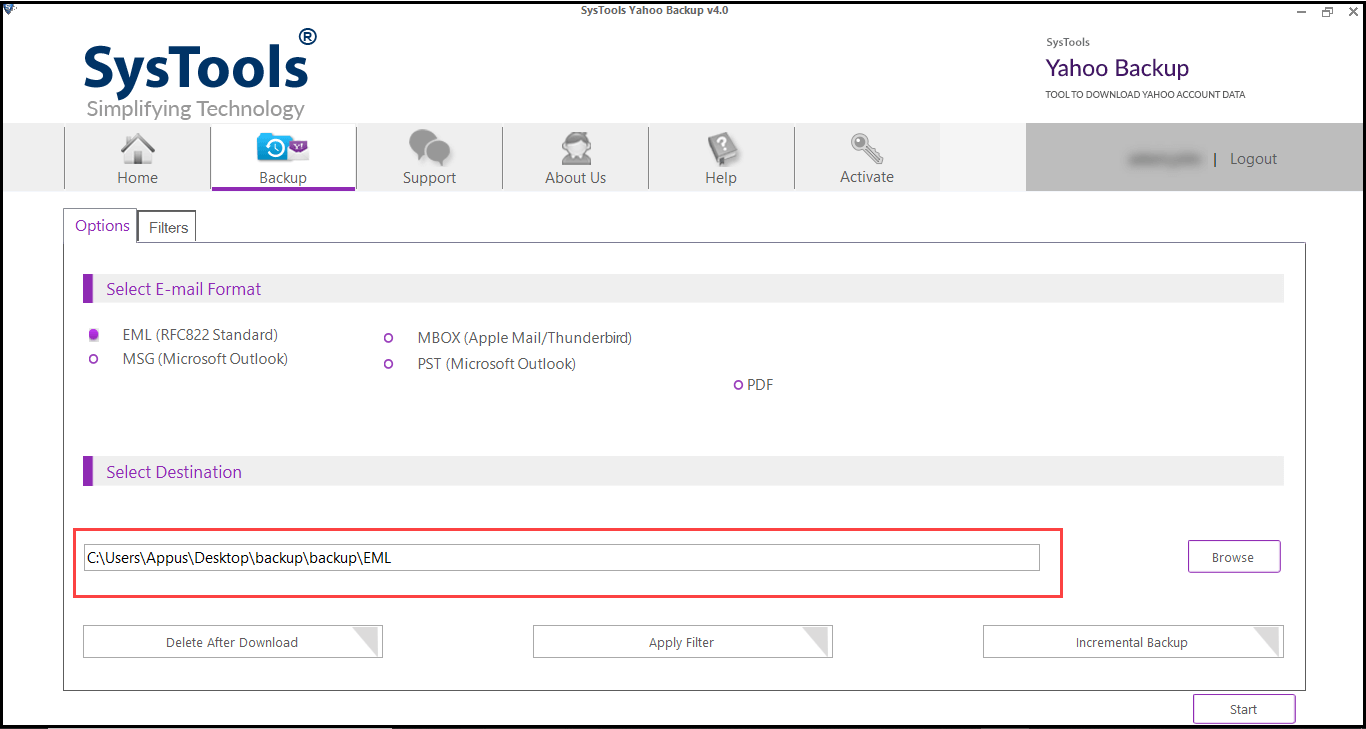1366x729 pixels.
Task: Open the Home toolbar section
Action: tap(137, 158)
